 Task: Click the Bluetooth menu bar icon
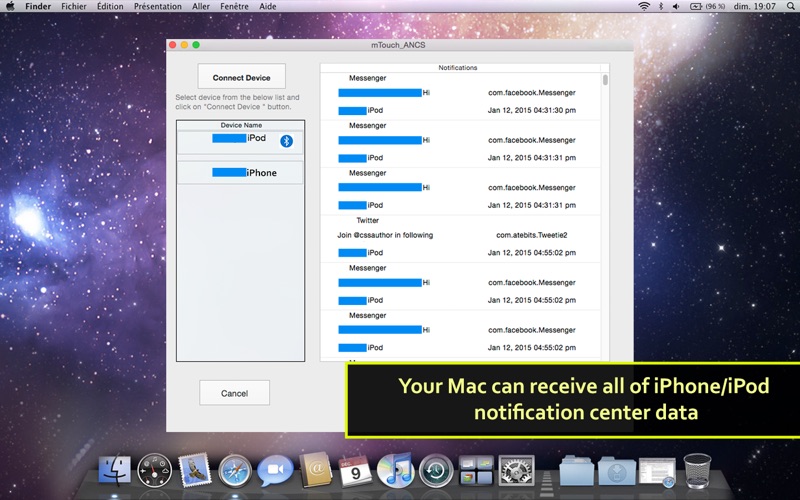point(661,6)
